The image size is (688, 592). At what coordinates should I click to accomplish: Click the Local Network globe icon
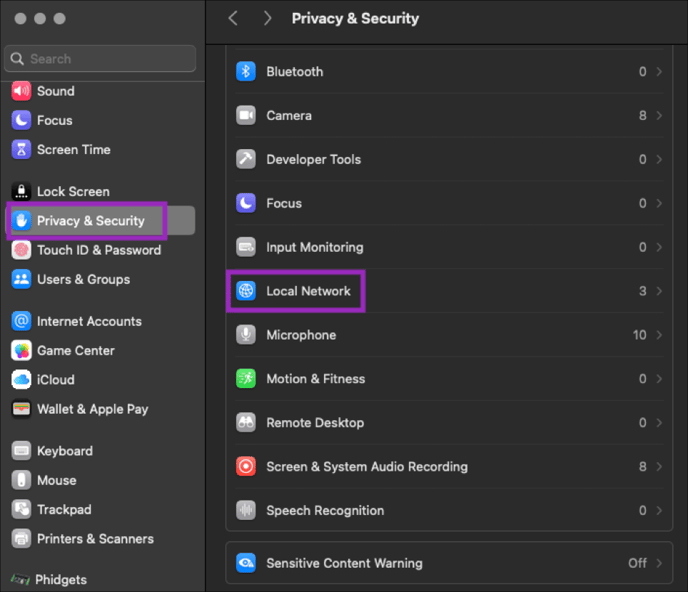click(x=246, y=291)
